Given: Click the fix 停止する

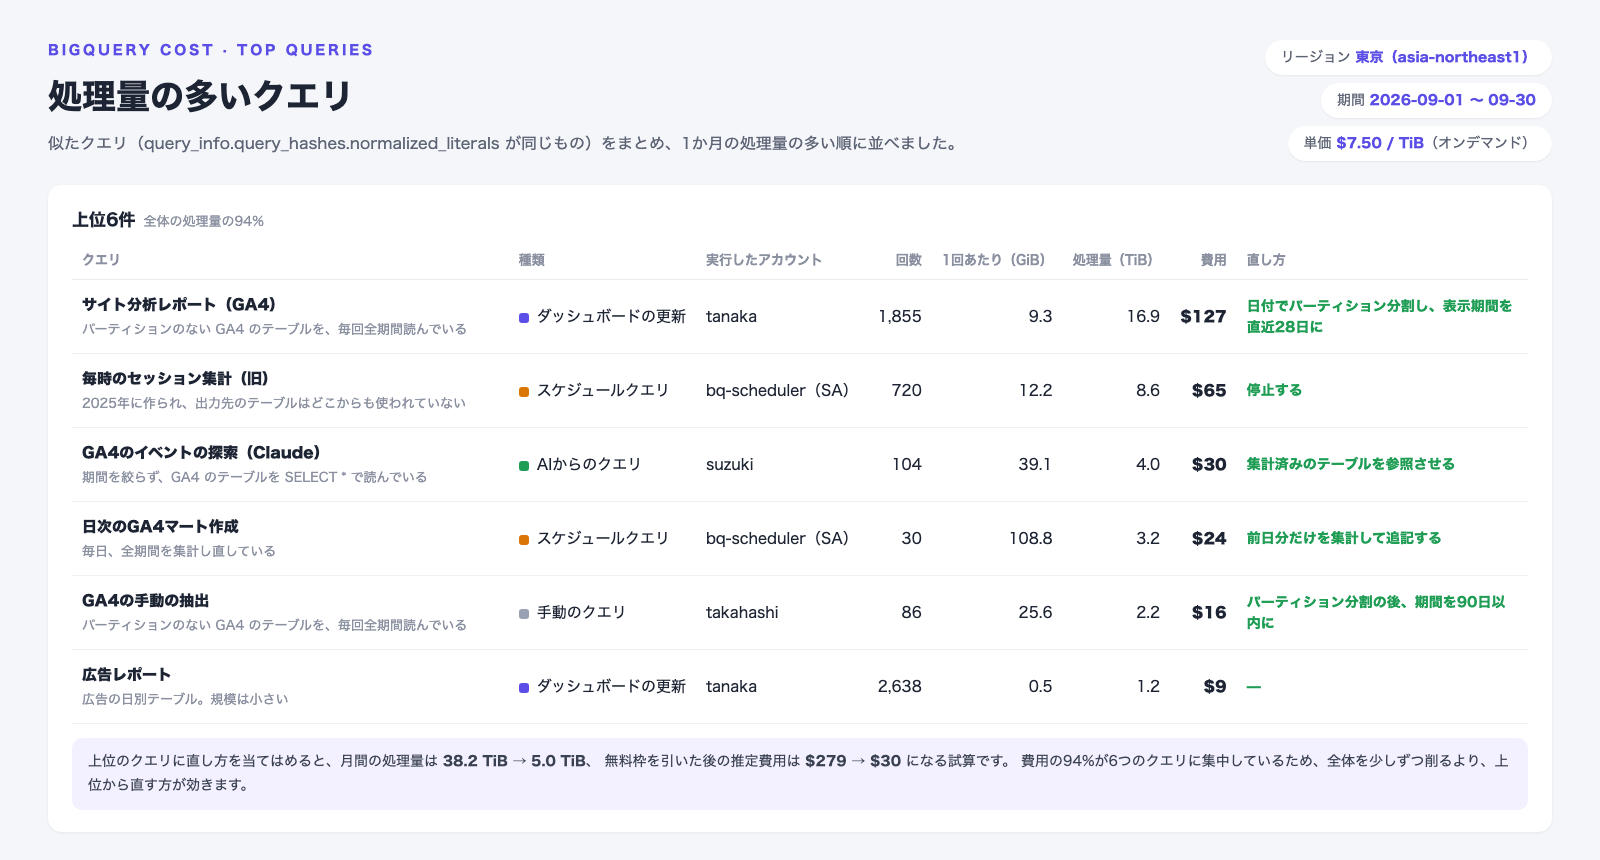Looking at the screenshot, I should (1274, 390).
